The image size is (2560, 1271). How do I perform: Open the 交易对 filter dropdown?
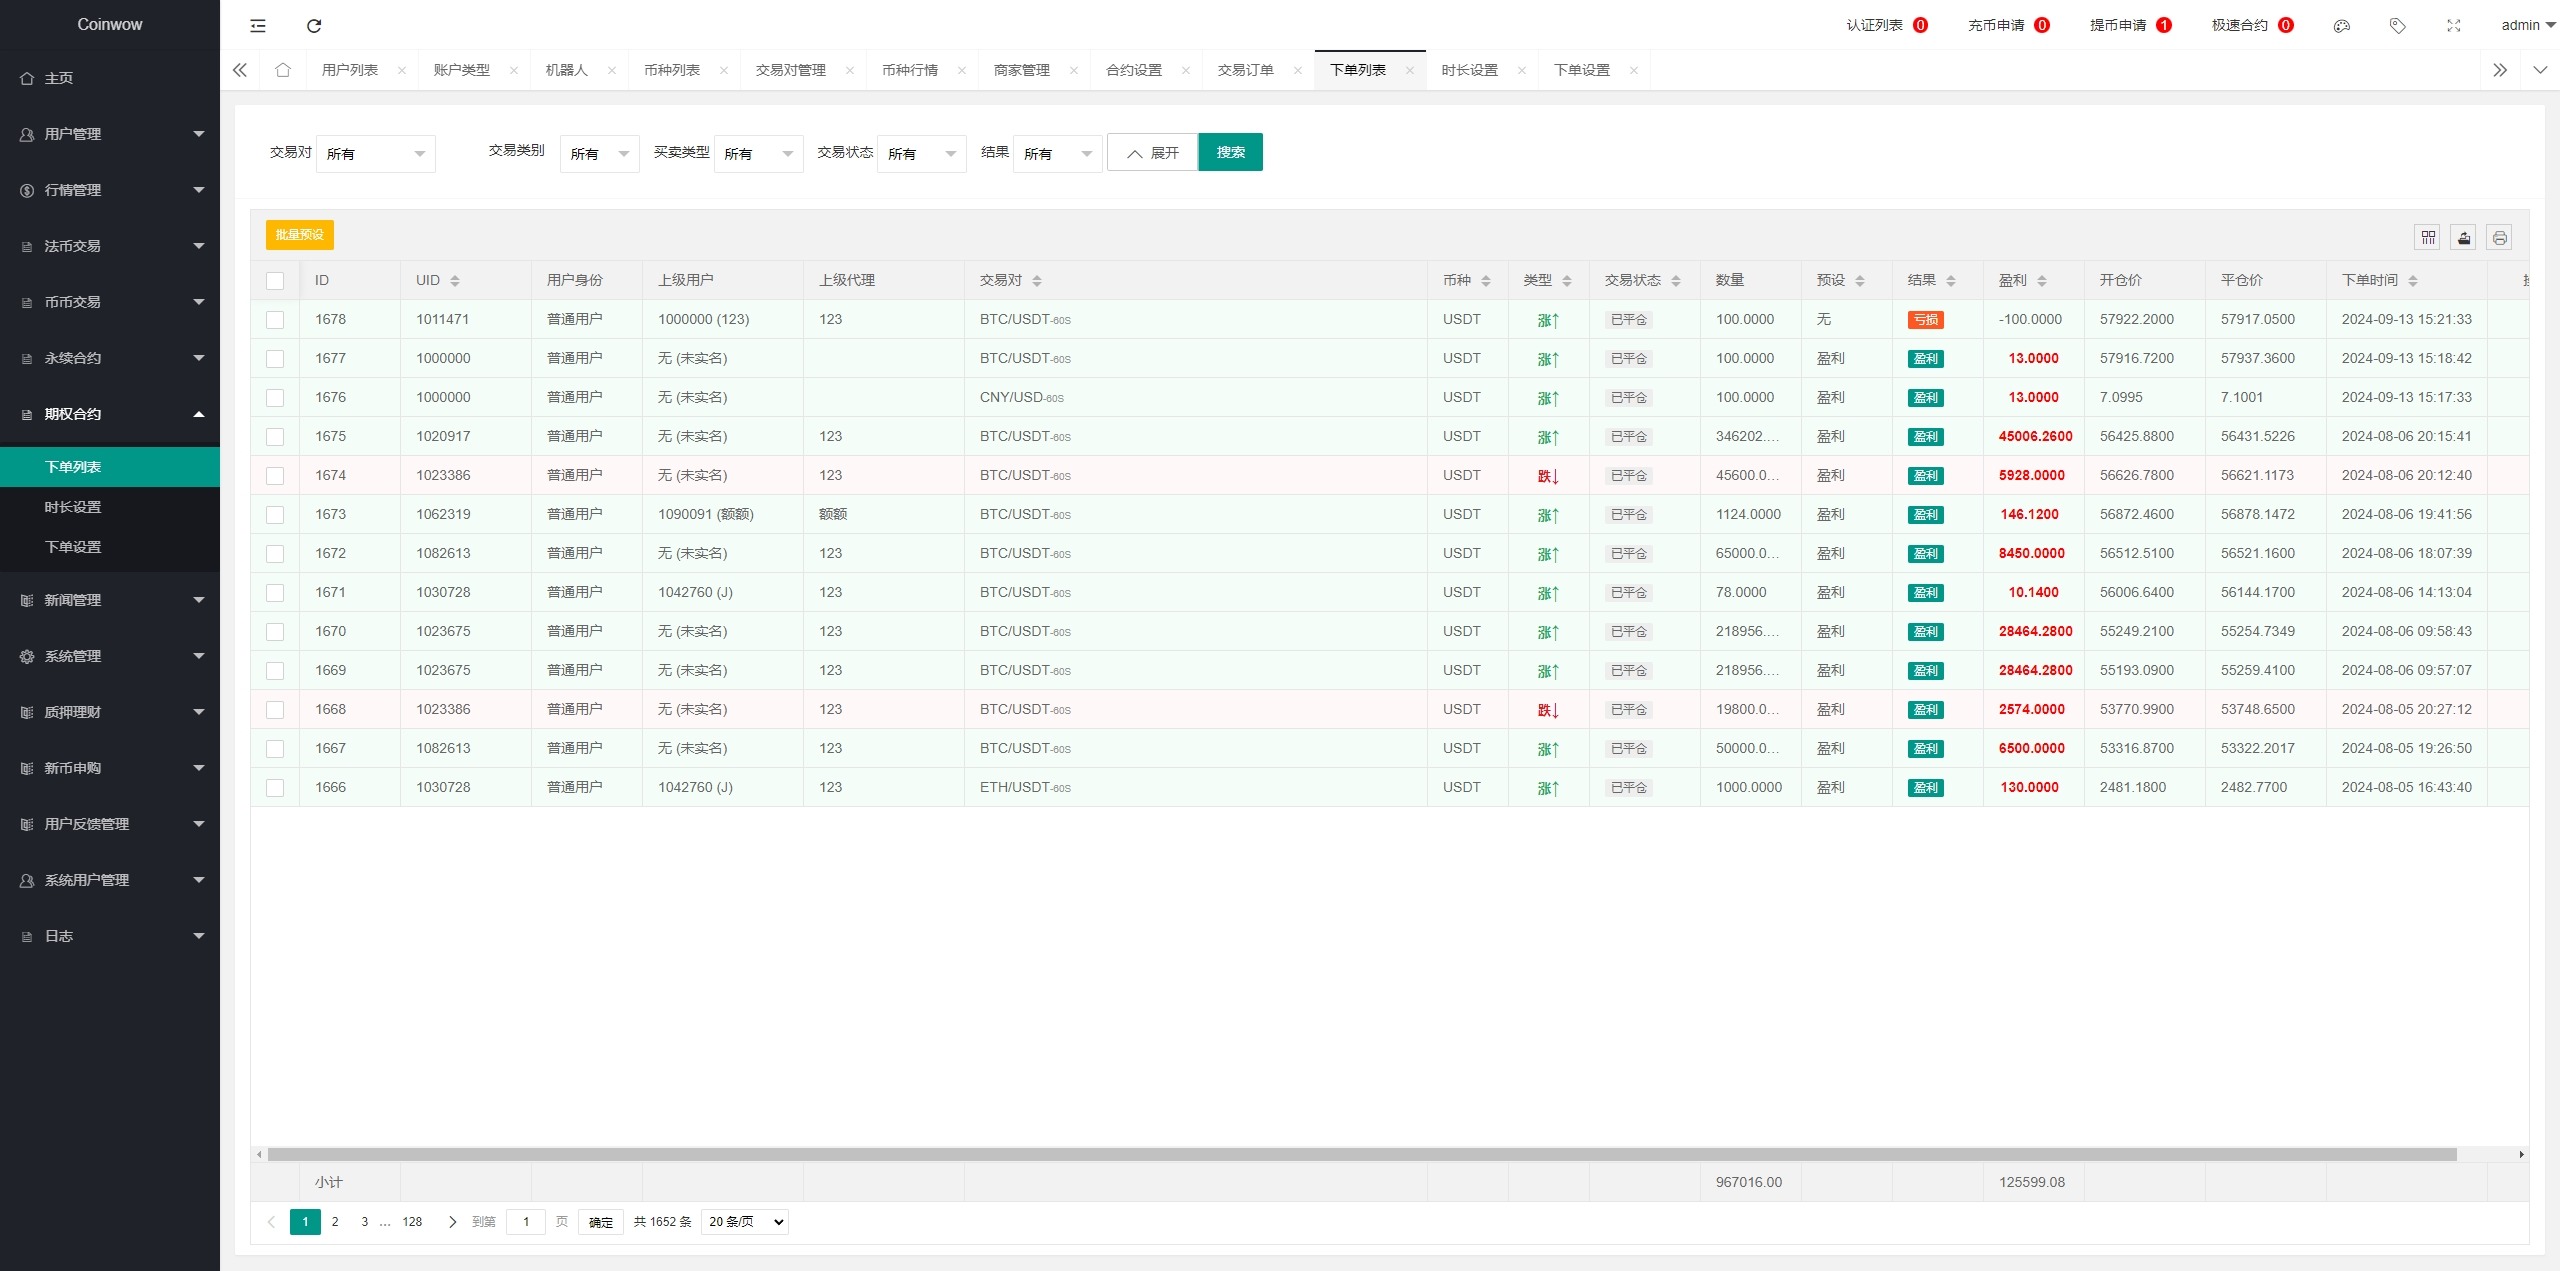[375, 154]
